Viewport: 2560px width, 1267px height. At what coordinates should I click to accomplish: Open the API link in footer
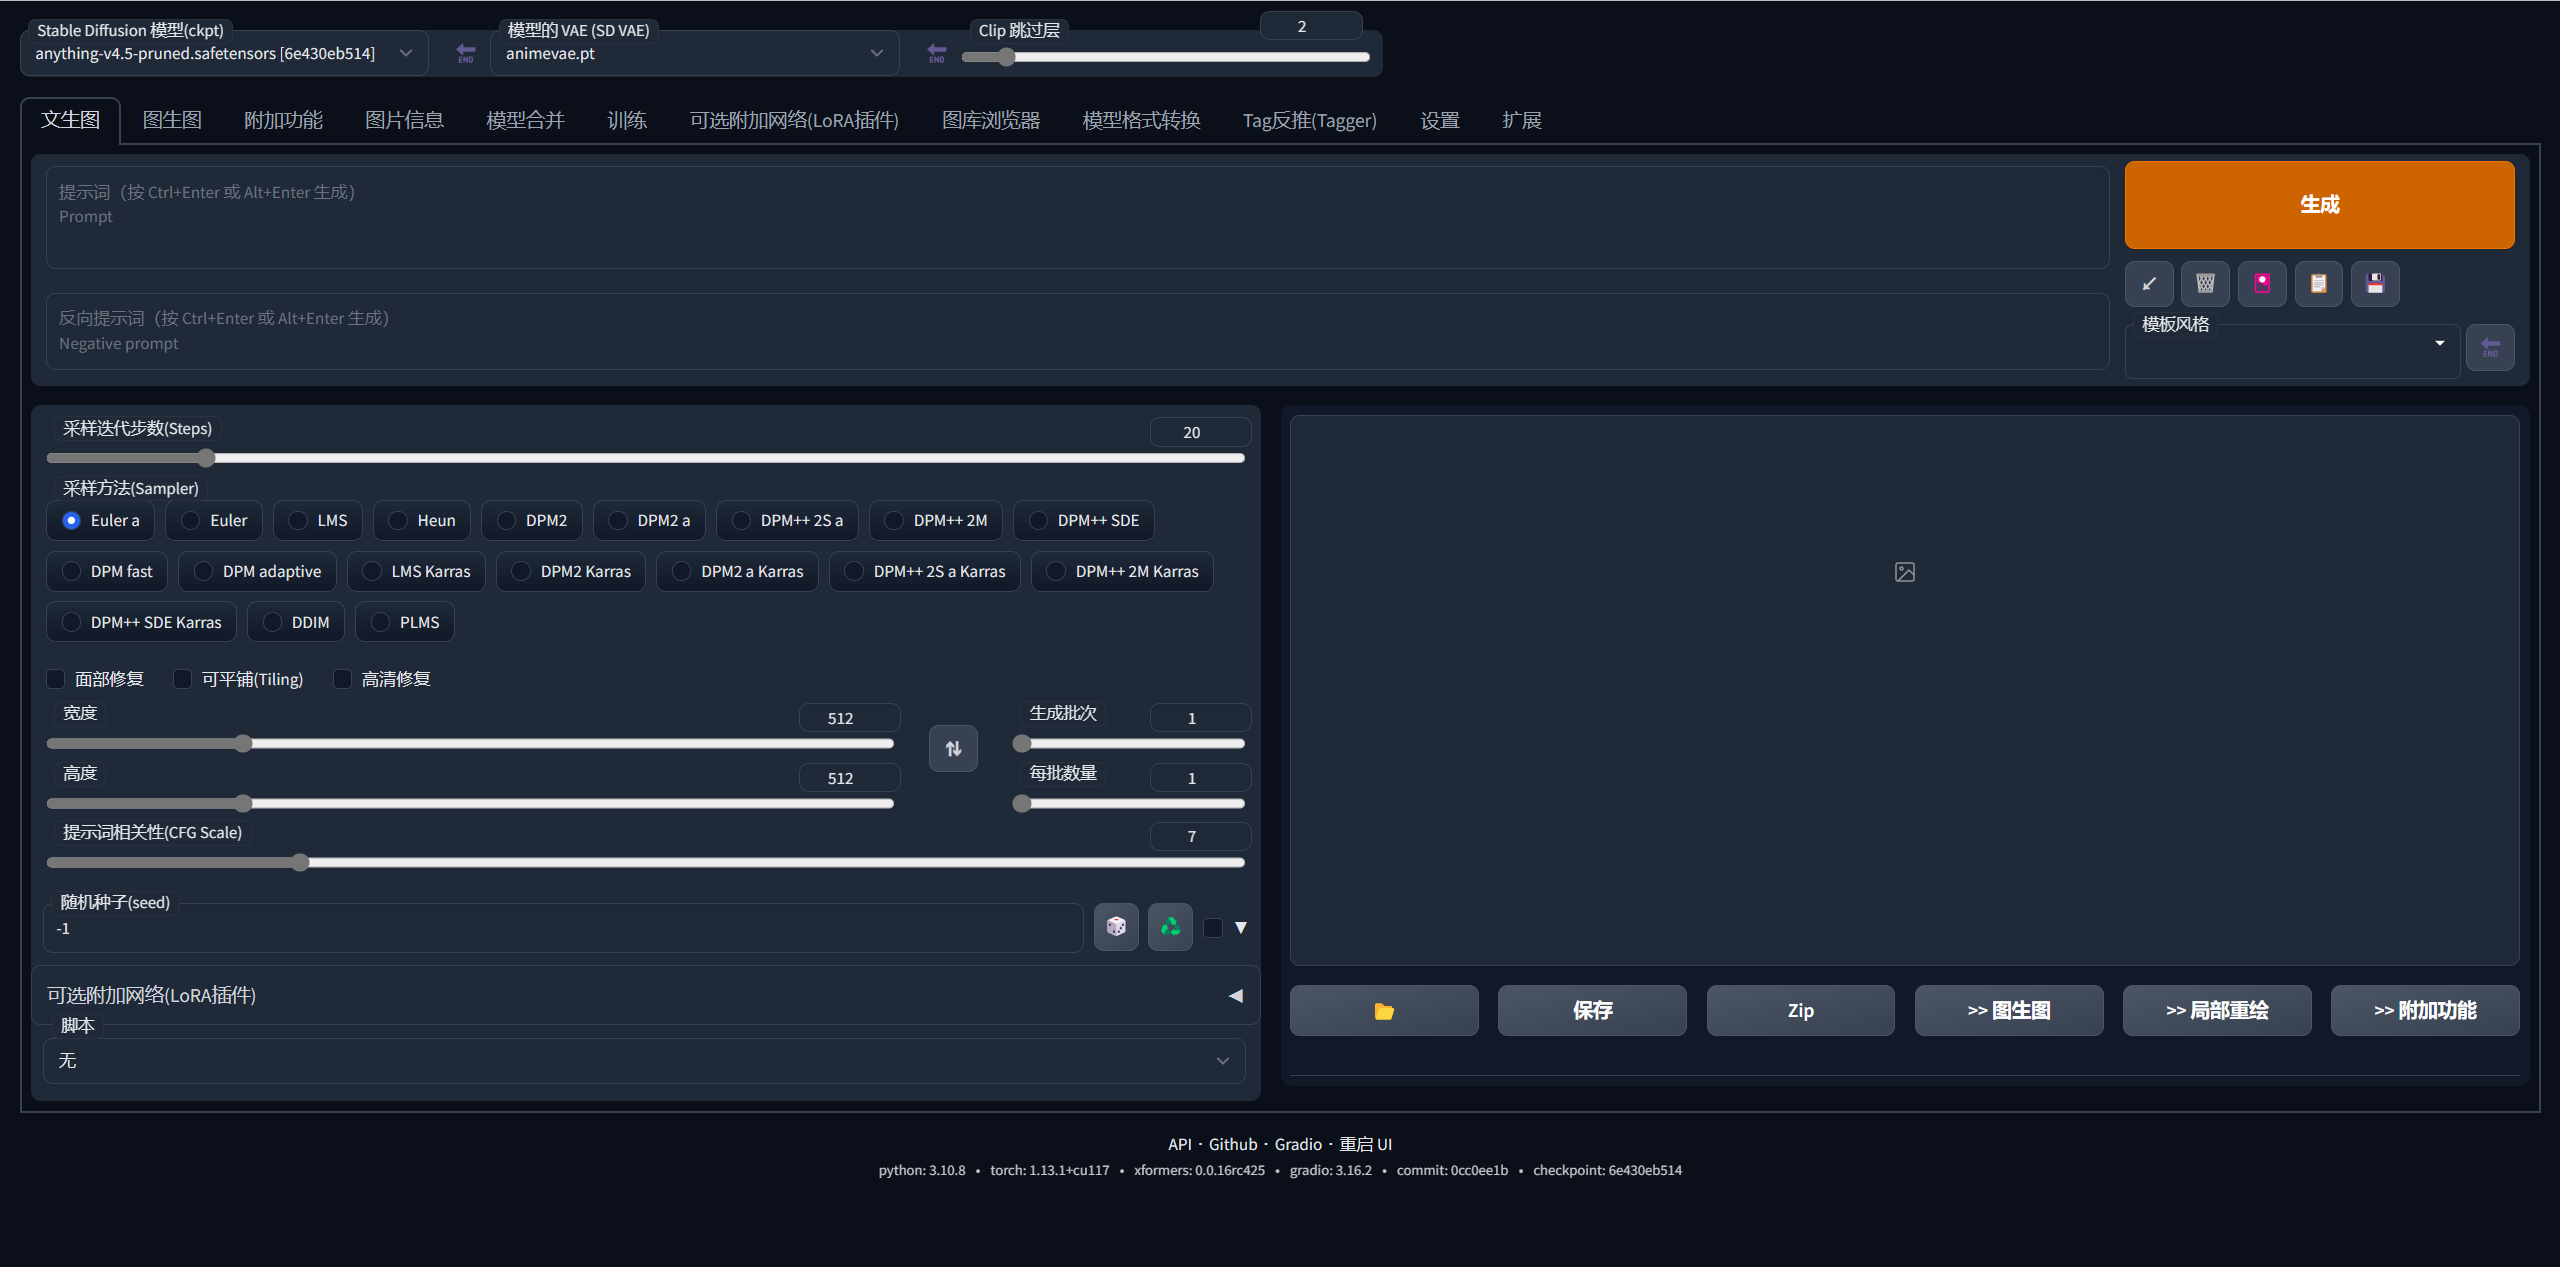(x=1180, y=1145)
